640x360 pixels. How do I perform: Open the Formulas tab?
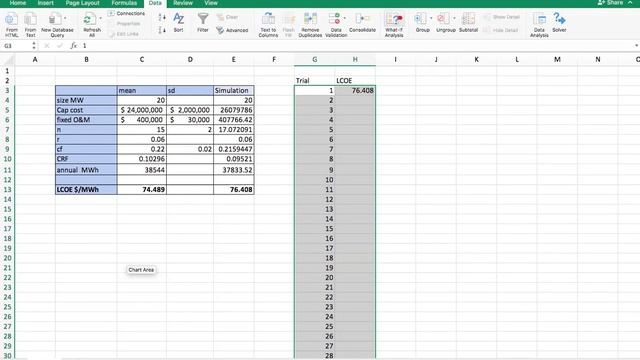(x=124, y=3)
